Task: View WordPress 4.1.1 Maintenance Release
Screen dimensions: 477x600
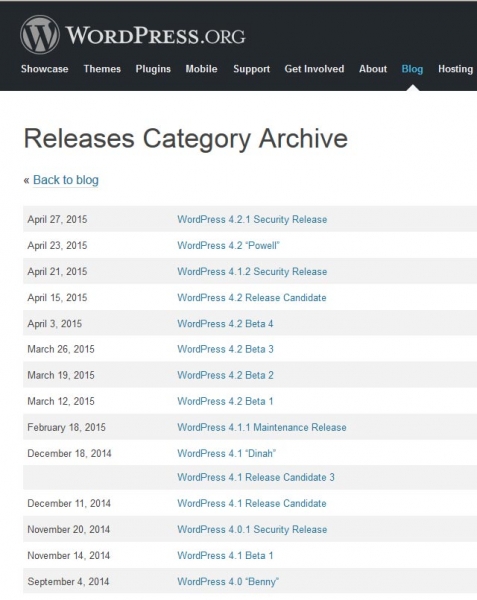Action: click(x=262, y=427)
